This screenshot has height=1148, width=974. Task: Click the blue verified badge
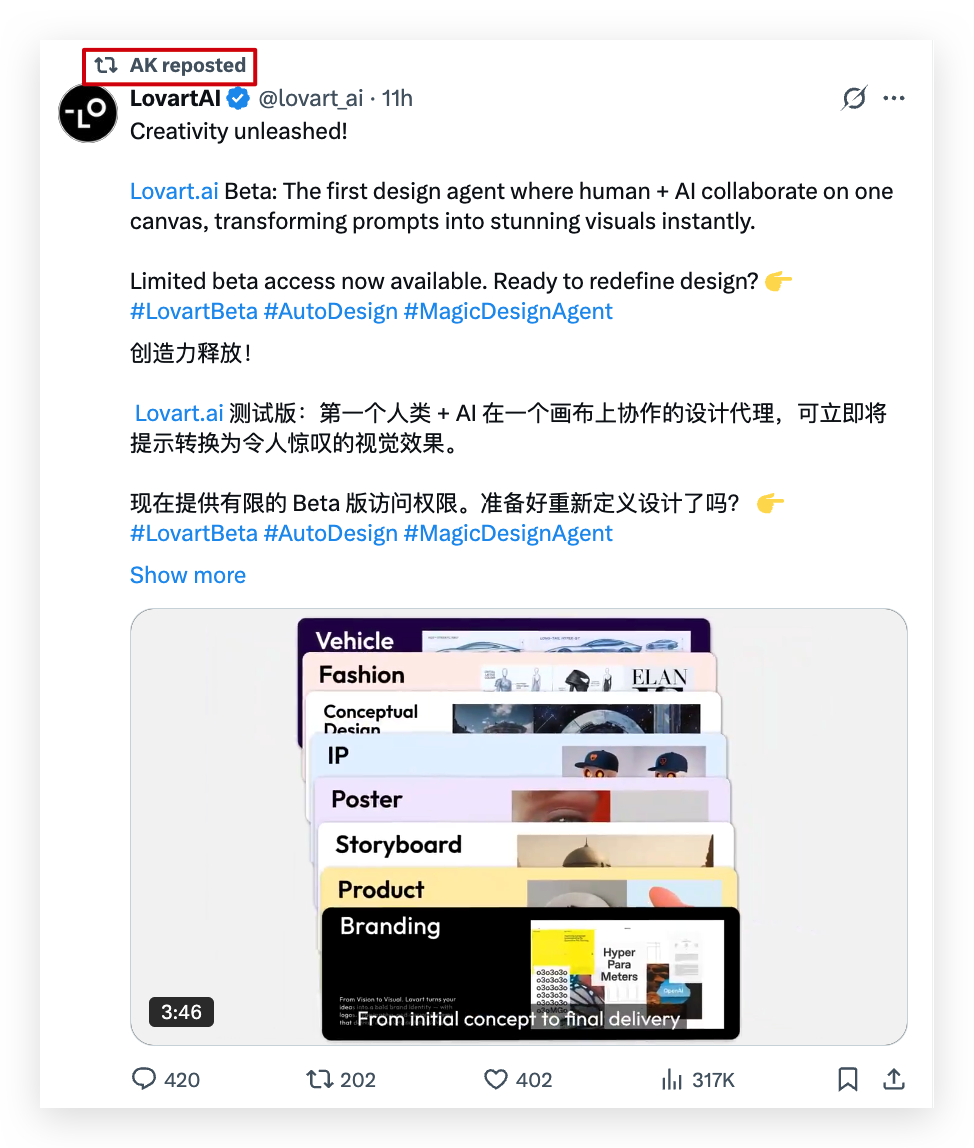[x=238, y=98]
